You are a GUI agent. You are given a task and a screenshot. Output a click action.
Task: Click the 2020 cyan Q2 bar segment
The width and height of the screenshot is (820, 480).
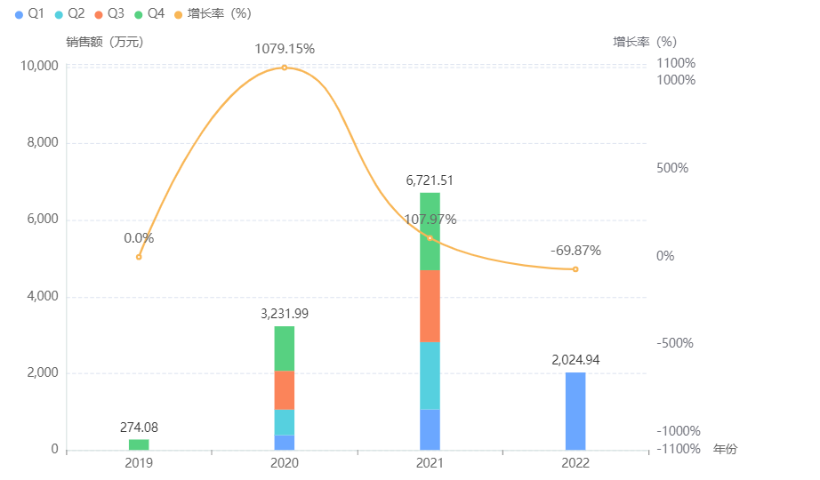pos(284,422)
